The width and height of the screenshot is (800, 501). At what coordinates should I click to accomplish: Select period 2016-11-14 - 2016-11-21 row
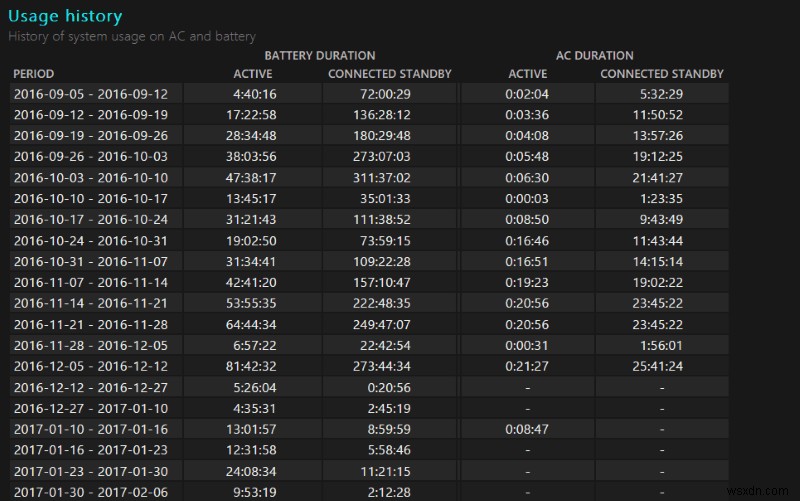click(91, 304)
